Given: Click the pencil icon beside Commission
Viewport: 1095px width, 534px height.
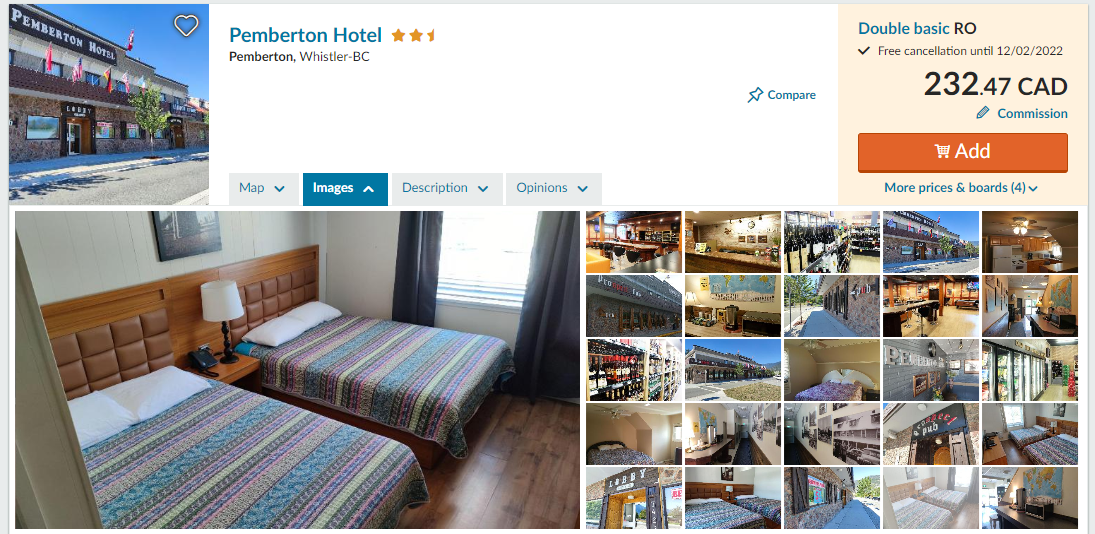Looking at the screenshot, I should [x=983, y=112].
